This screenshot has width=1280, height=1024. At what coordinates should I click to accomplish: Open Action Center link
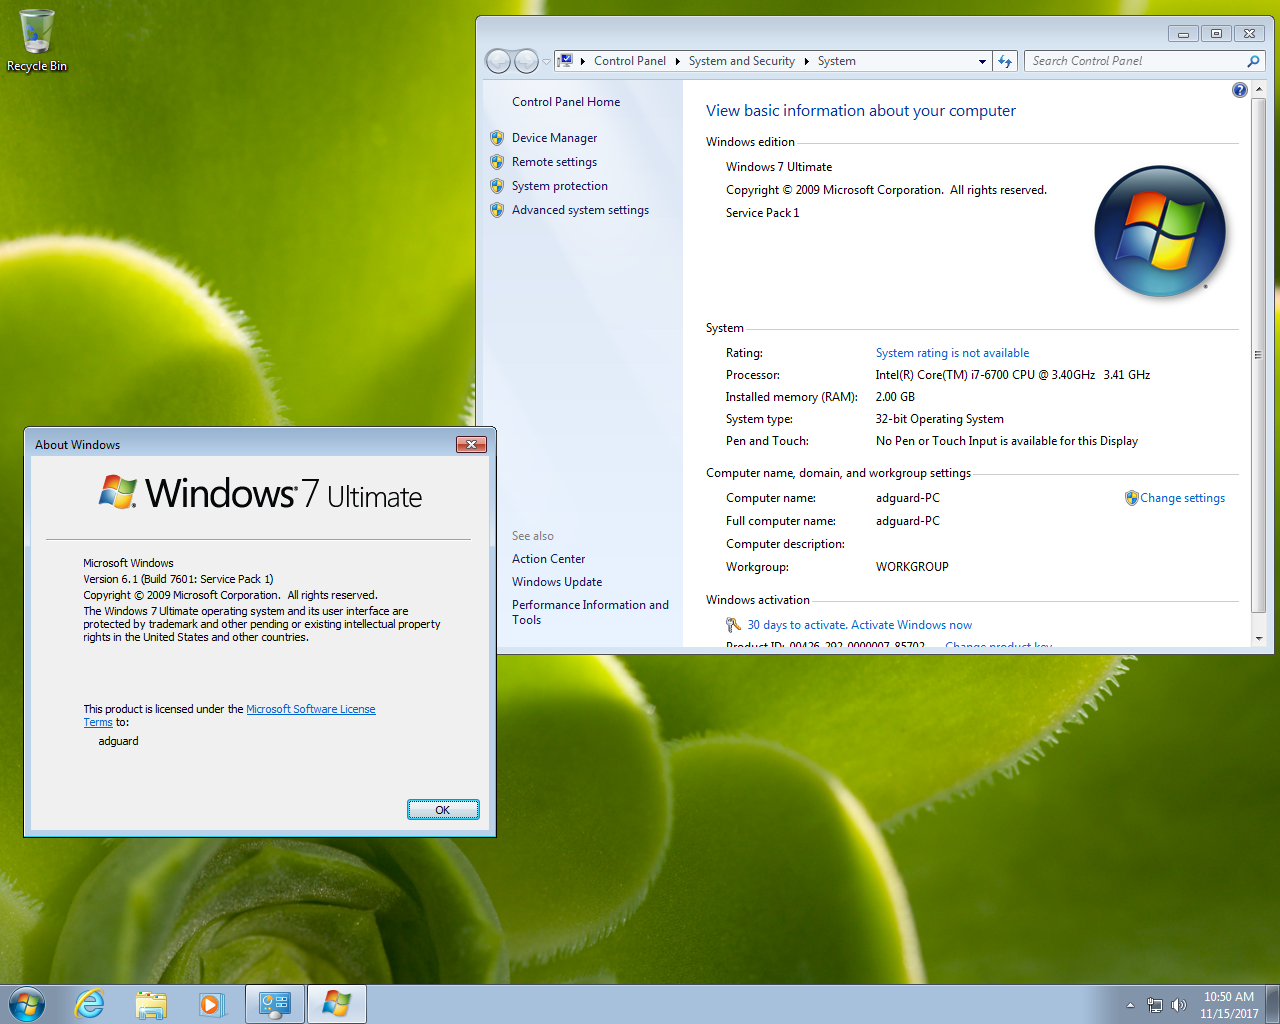click(548, 559)
